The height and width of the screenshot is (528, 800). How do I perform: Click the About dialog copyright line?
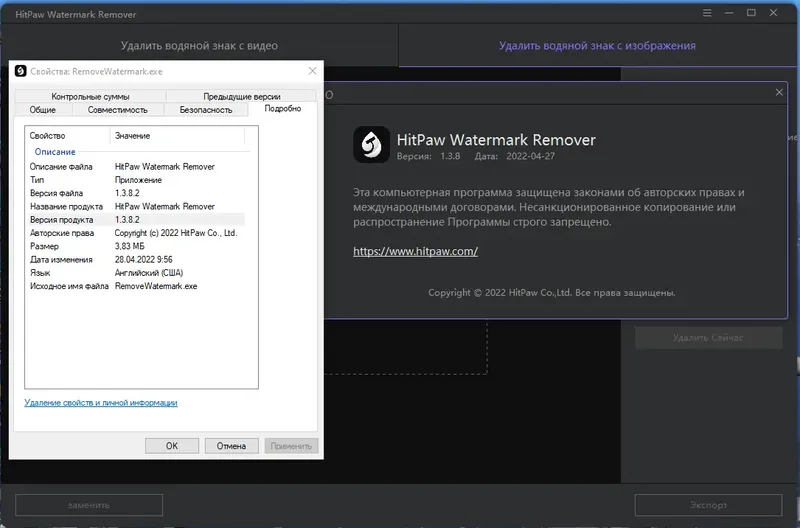(x=552, y=293)
